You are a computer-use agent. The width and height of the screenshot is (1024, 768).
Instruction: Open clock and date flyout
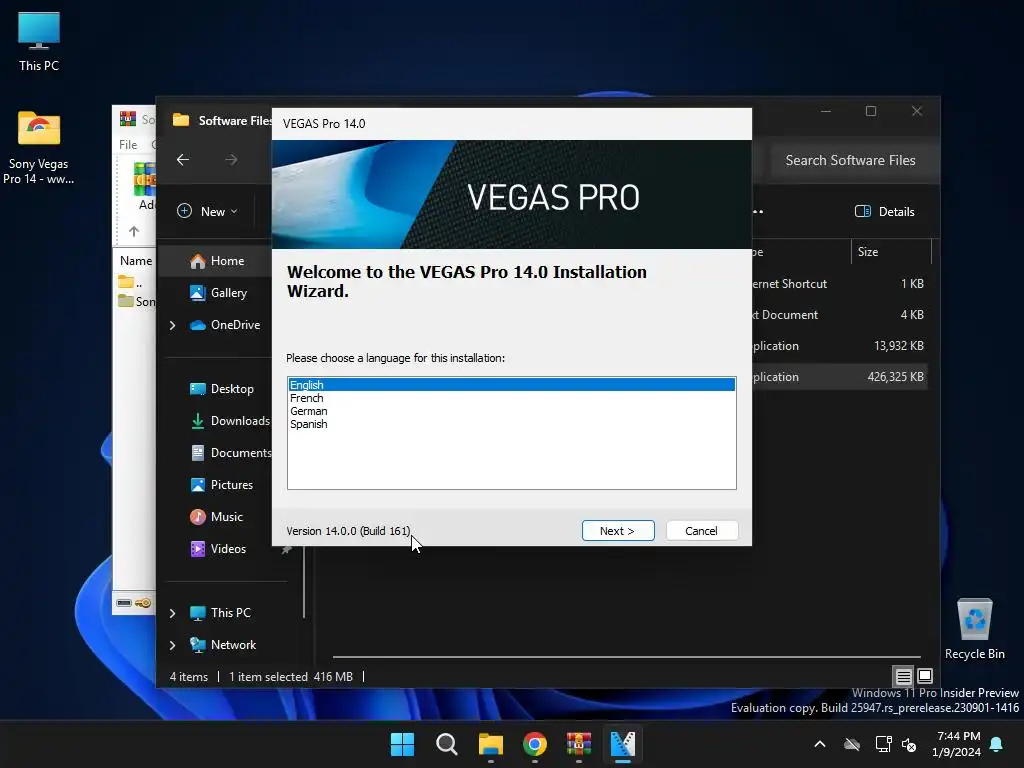coord(957,744)
